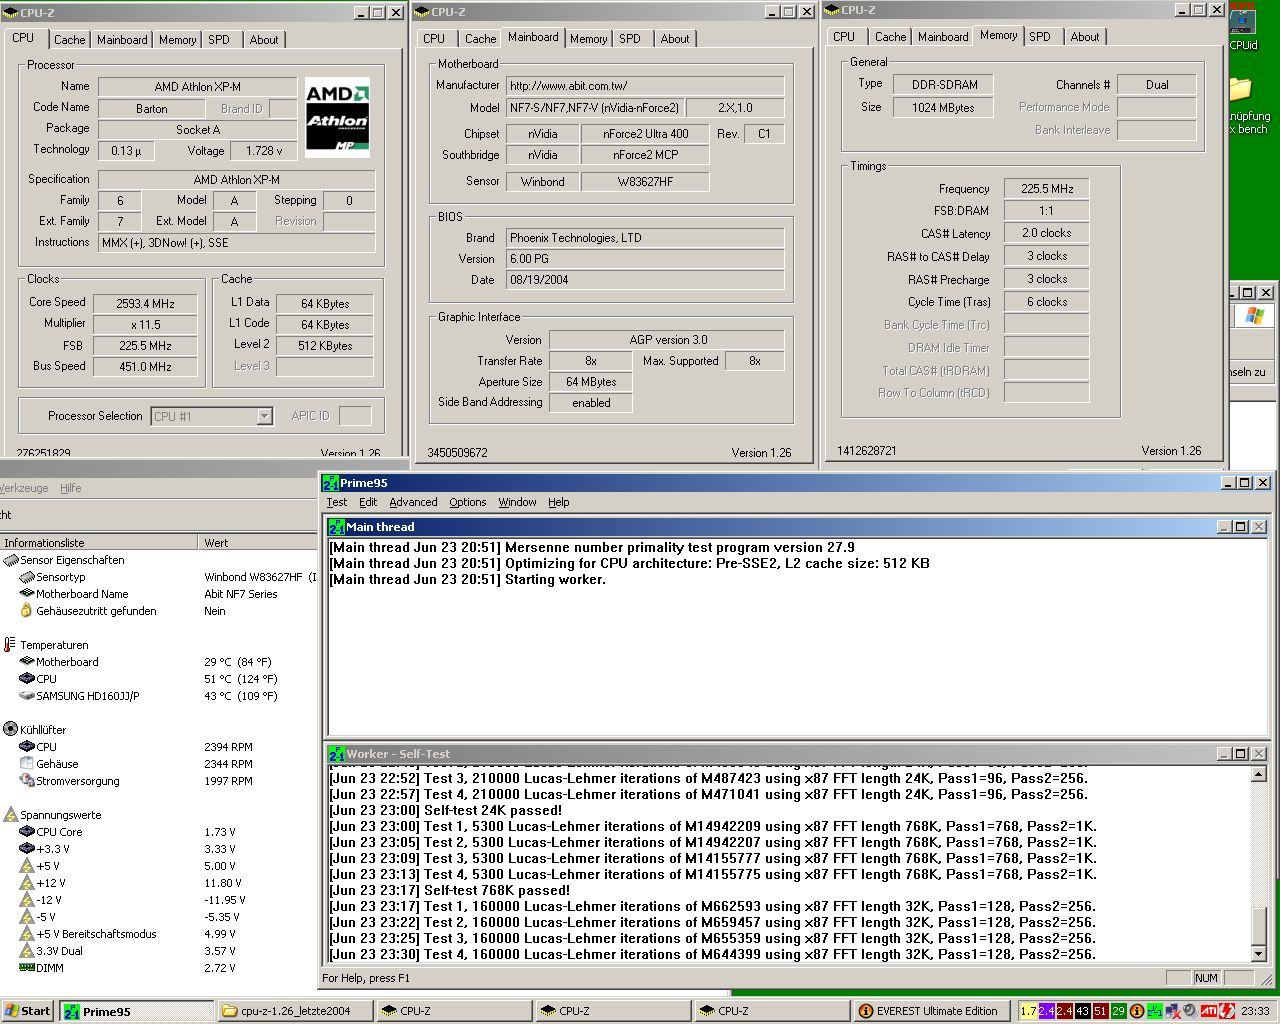This screenshot has height=1024, width=1280.
Task: Click the thermometer icon beside Temperaturen
Action: point(10,645)
